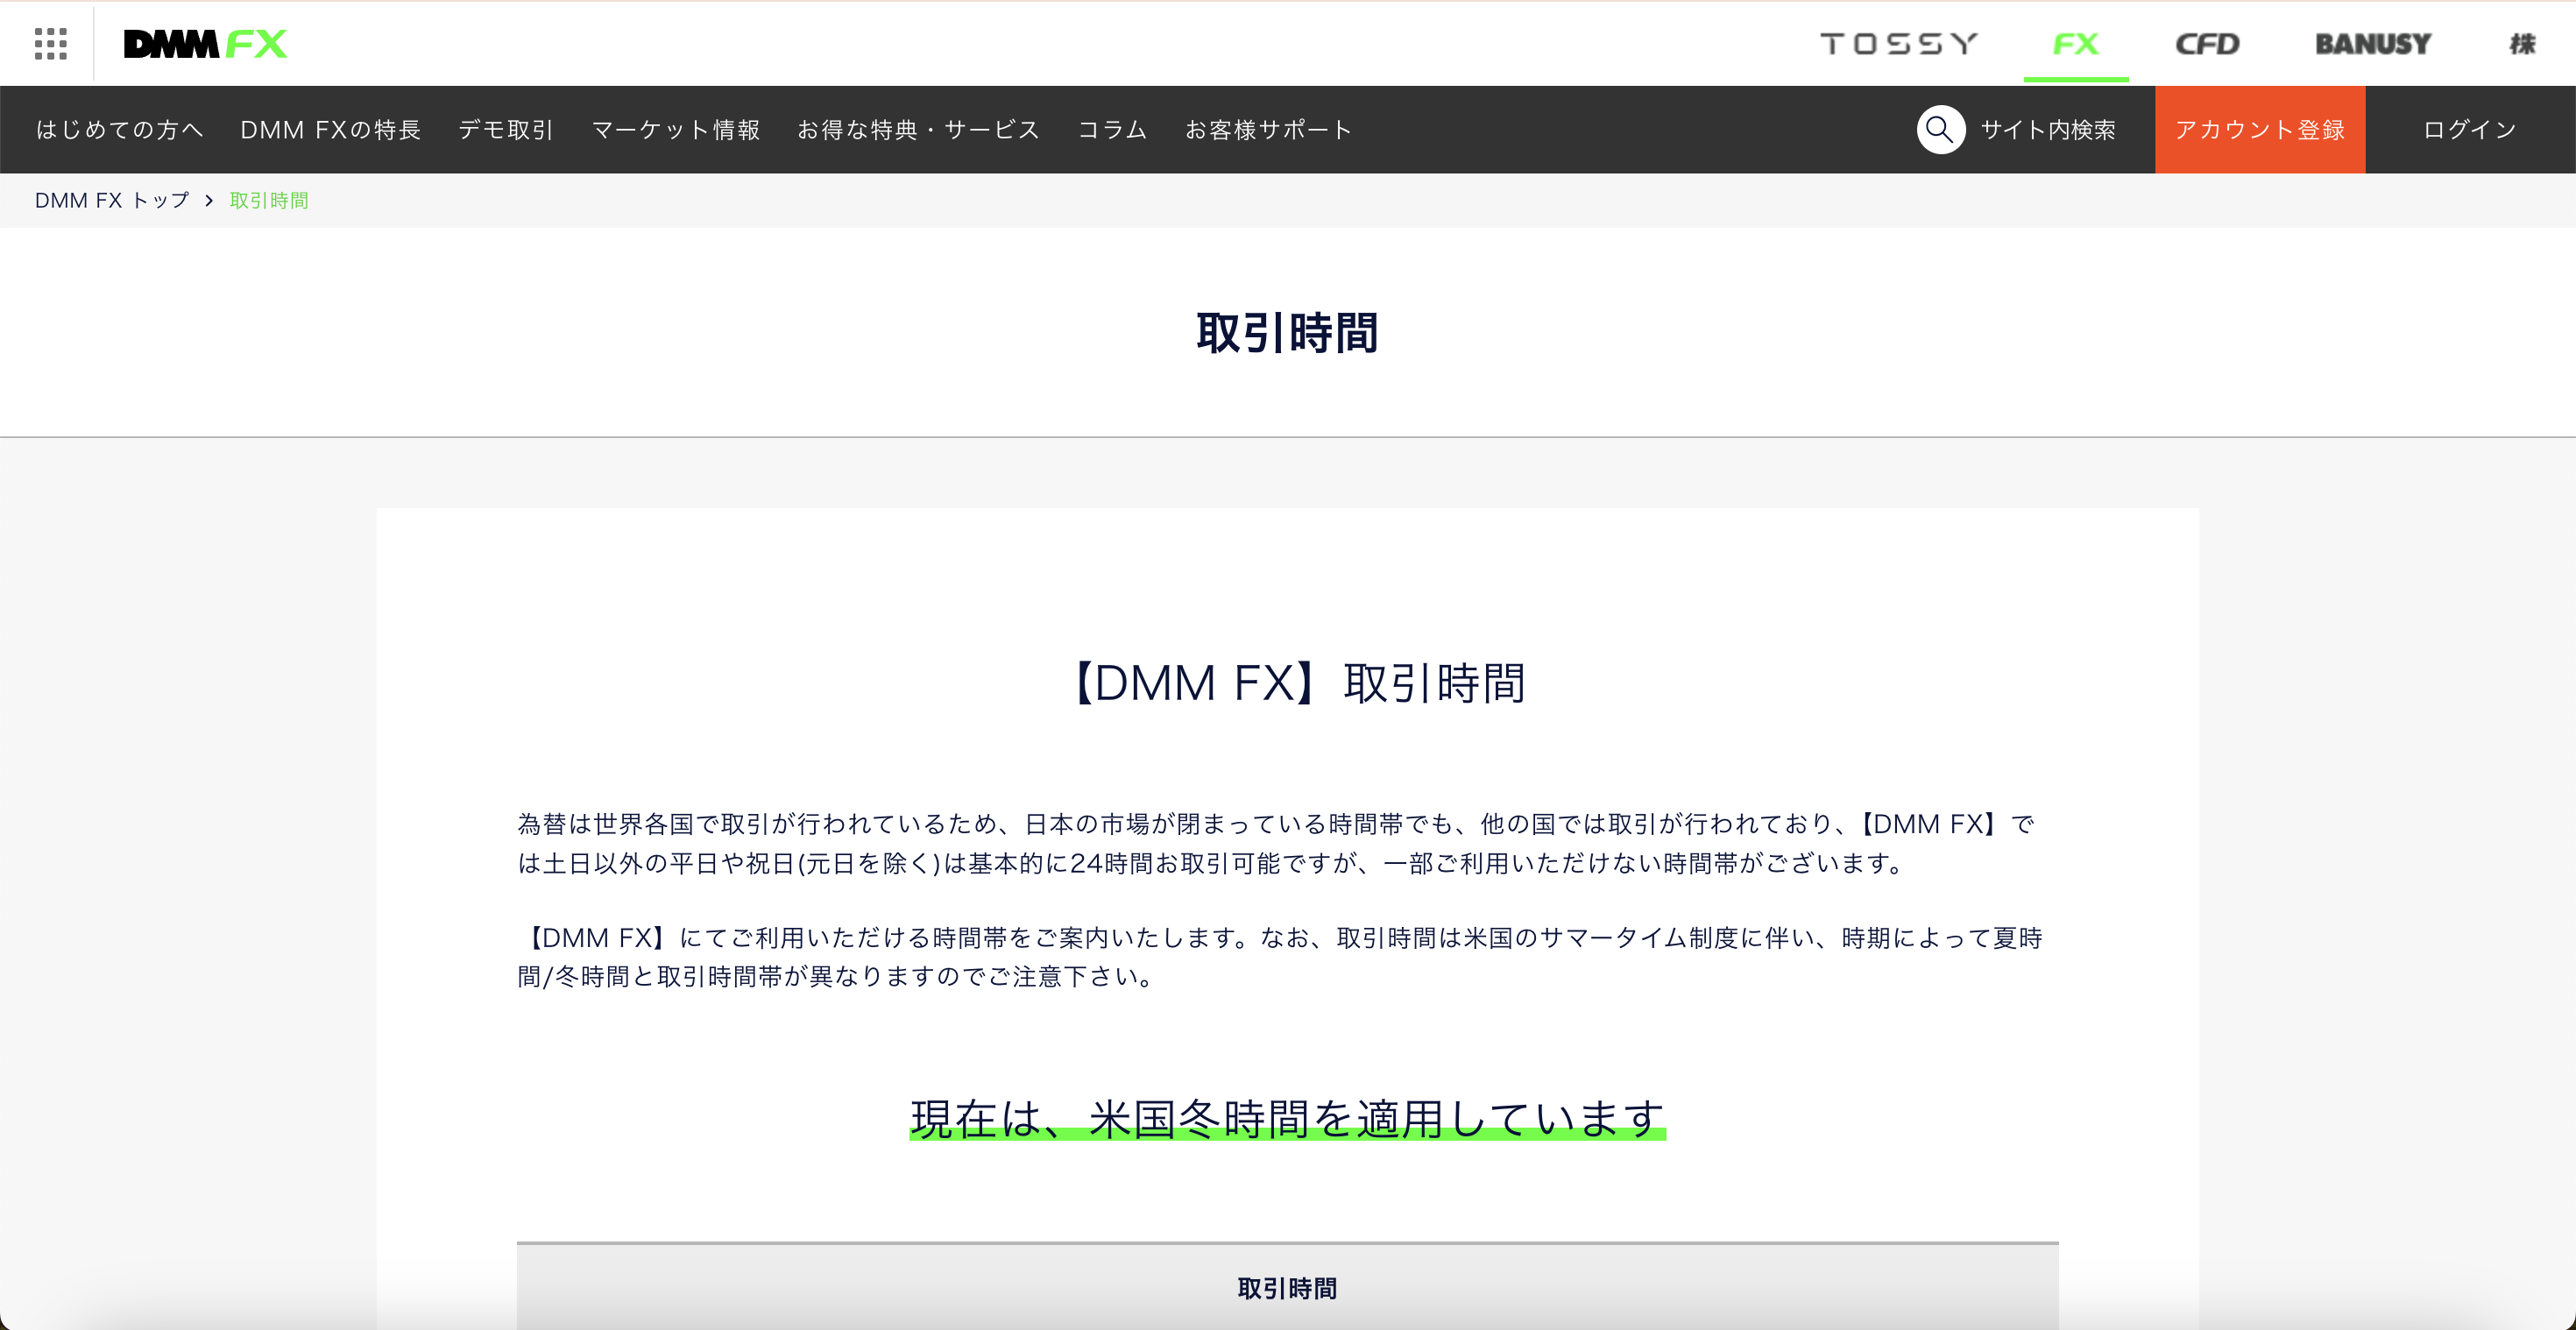This screenshot has width=2576, height=1330.
Task: Open the TOSSY brand logo tab
Action: [1898, 44]
